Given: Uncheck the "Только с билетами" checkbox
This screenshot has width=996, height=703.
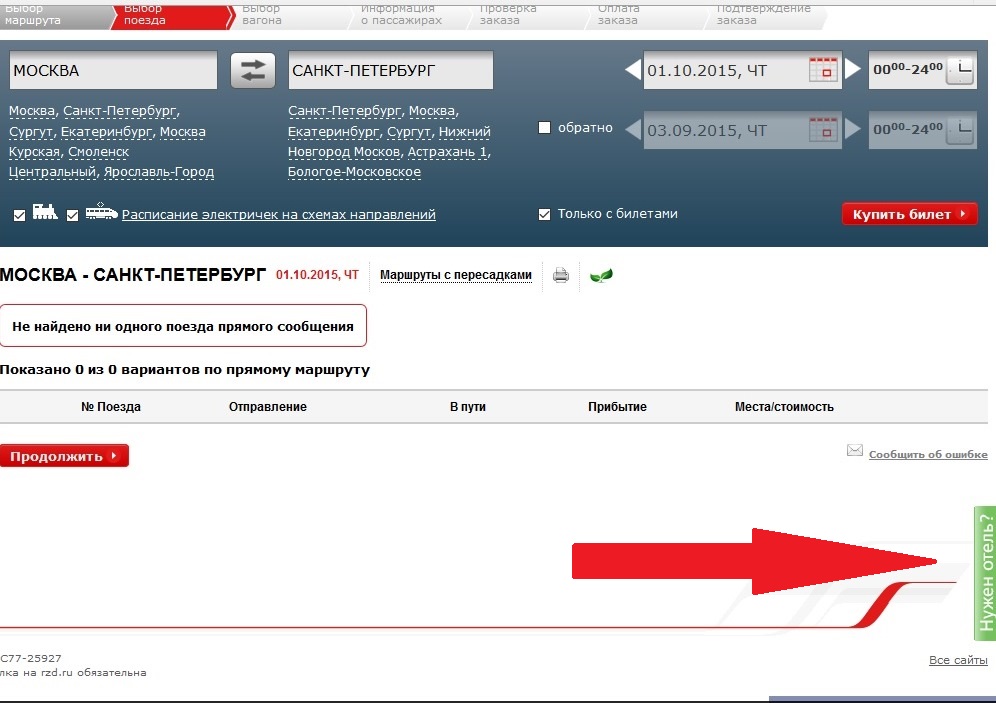Looking at the screenshot, I should (545, 214).
